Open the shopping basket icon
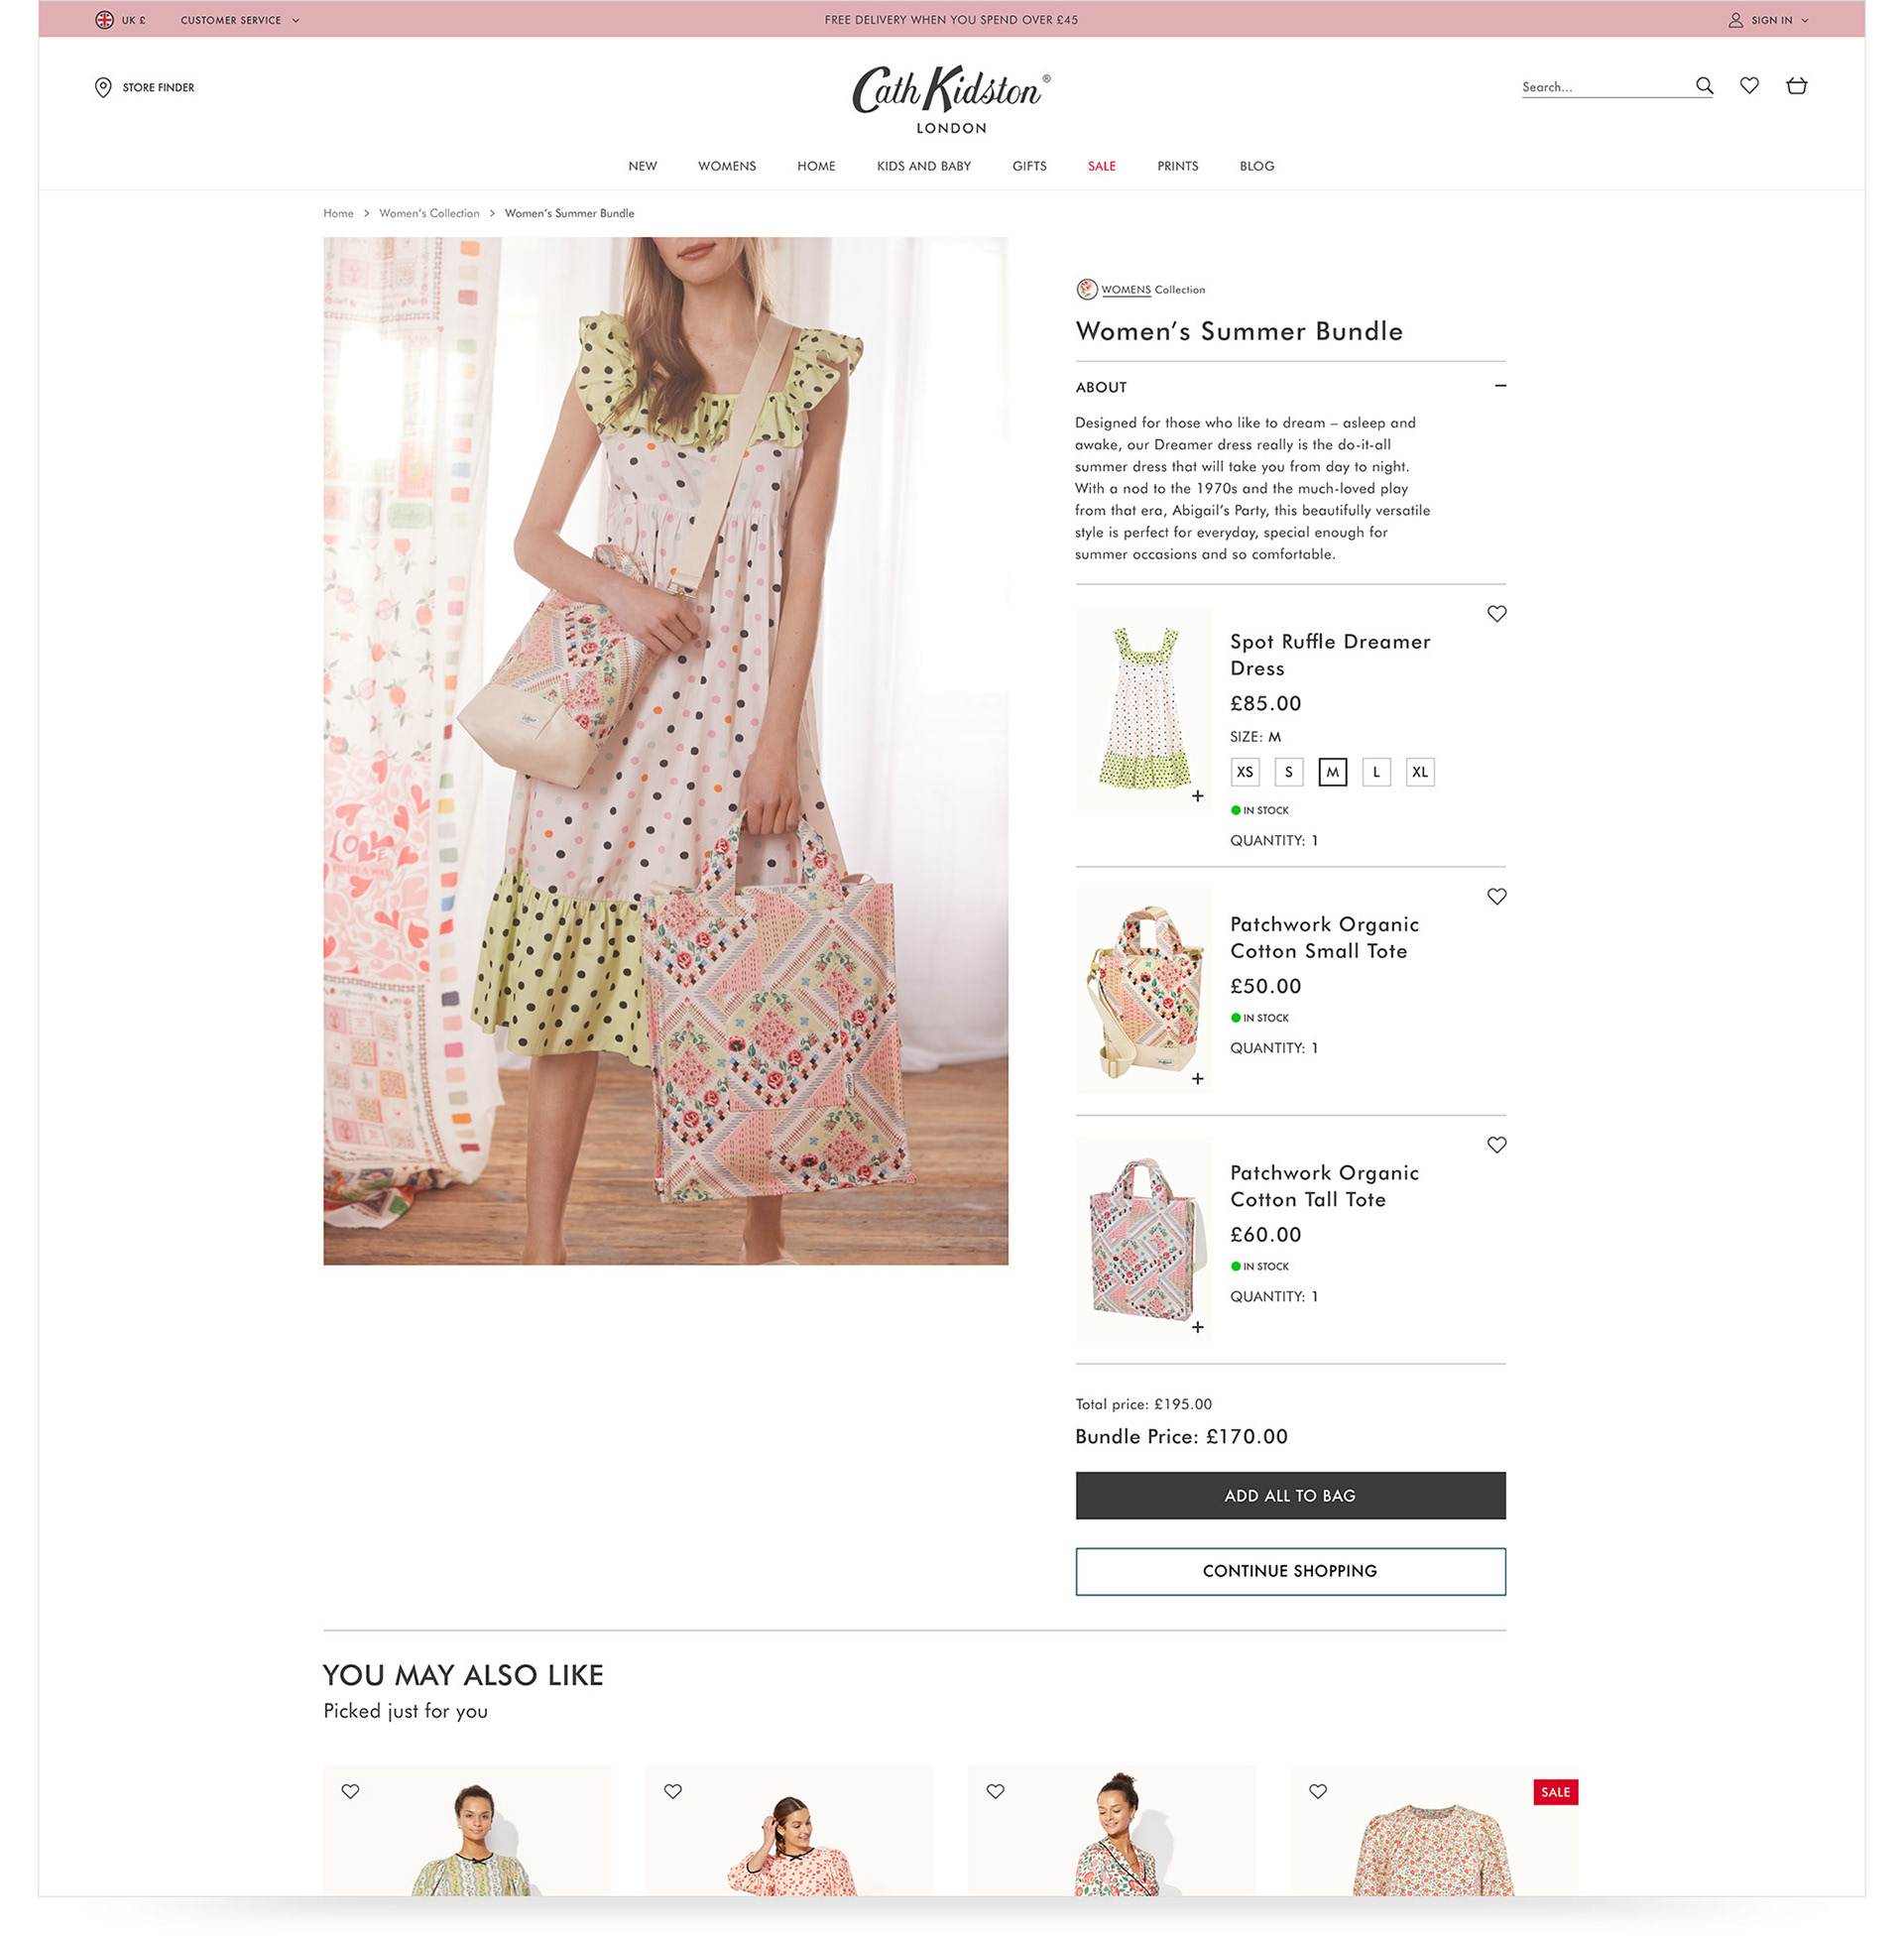 1797,86
